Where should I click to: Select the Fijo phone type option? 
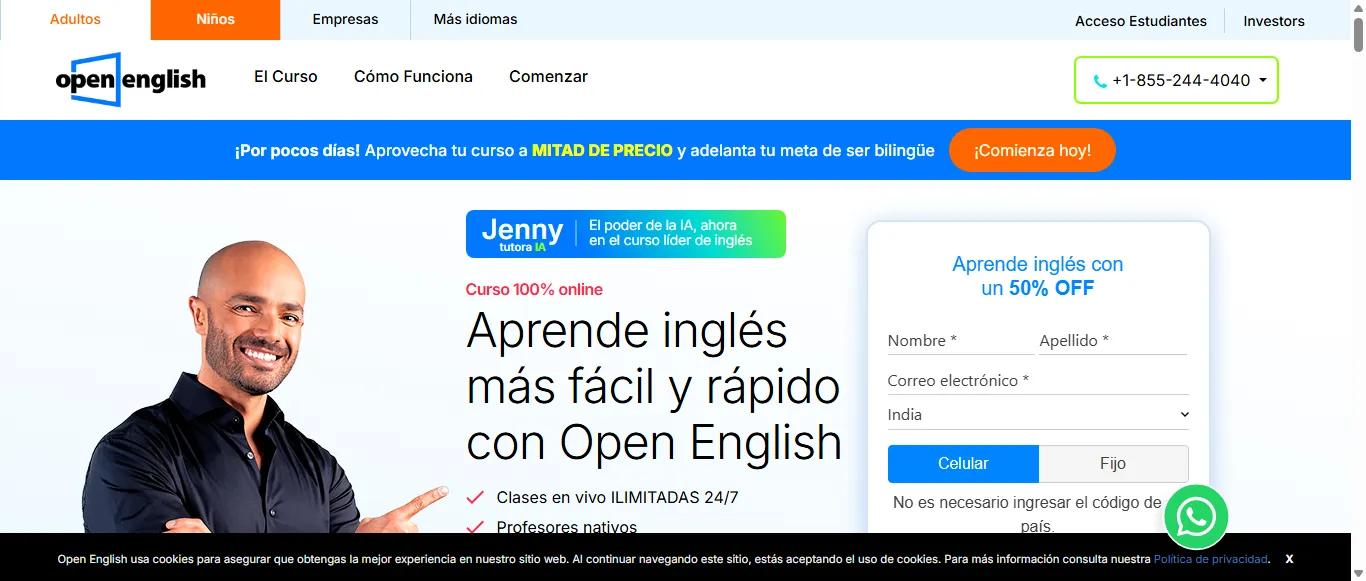(1114, 463)
